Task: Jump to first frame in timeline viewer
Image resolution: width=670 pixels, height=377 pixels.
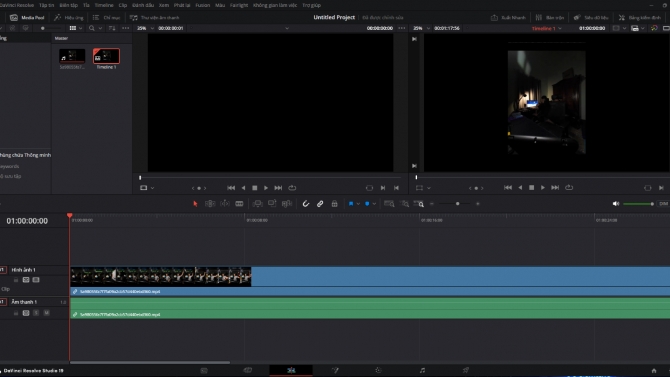Action: (508, 188)
